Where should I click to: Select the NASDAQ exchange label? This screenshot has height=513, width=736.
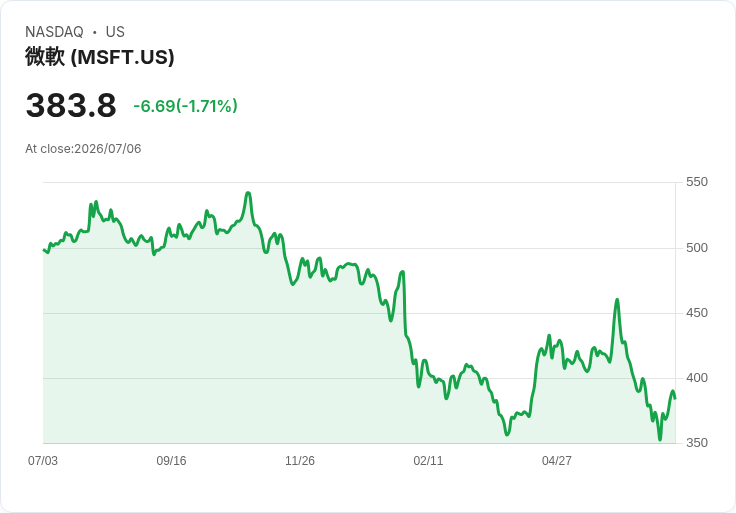(x=54, y=32)
